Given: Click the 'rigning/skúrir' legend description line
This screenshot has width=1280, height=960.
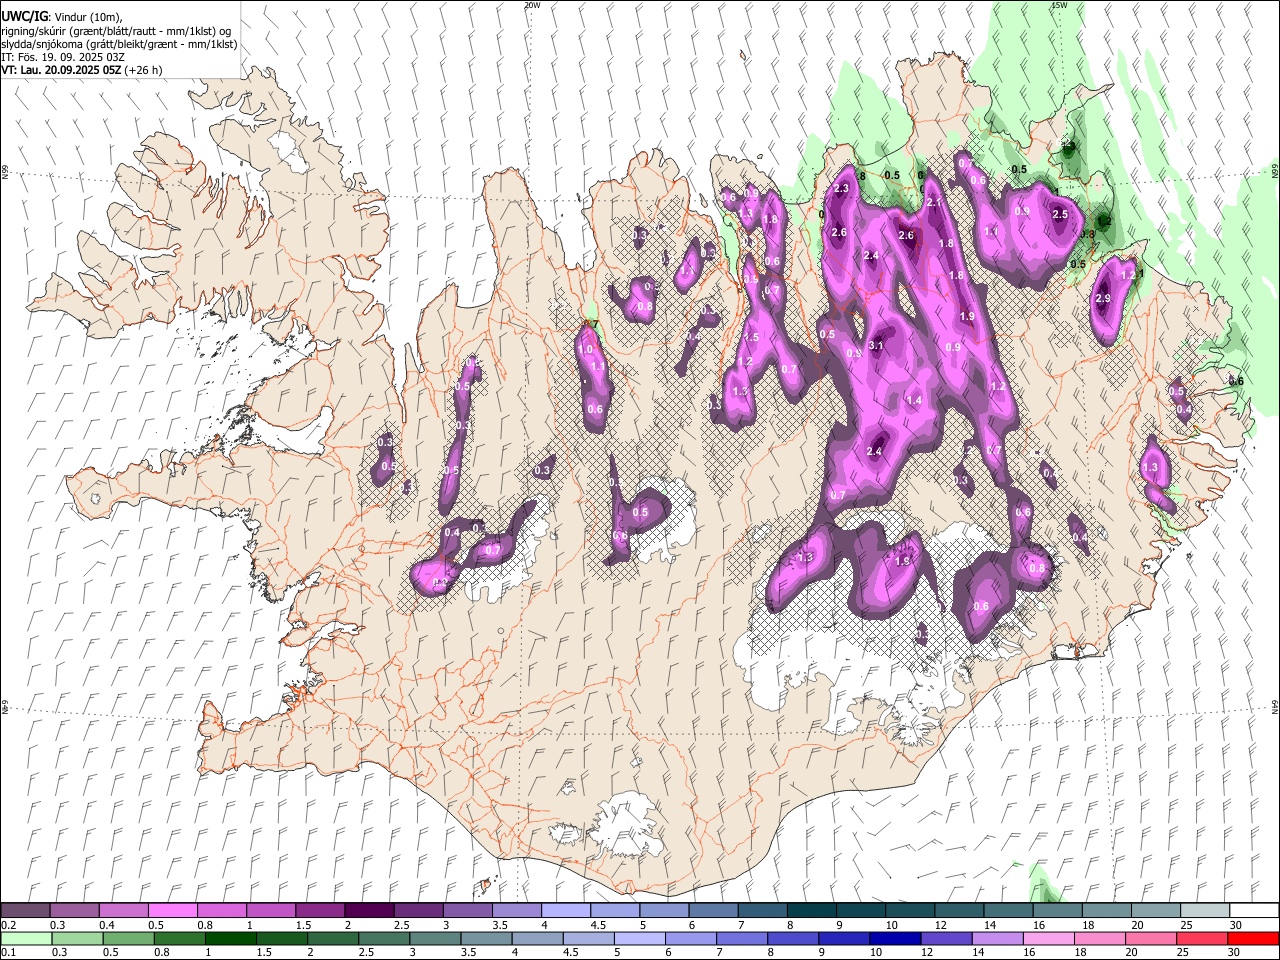Looking at the screenshot, I should [117, 31].
